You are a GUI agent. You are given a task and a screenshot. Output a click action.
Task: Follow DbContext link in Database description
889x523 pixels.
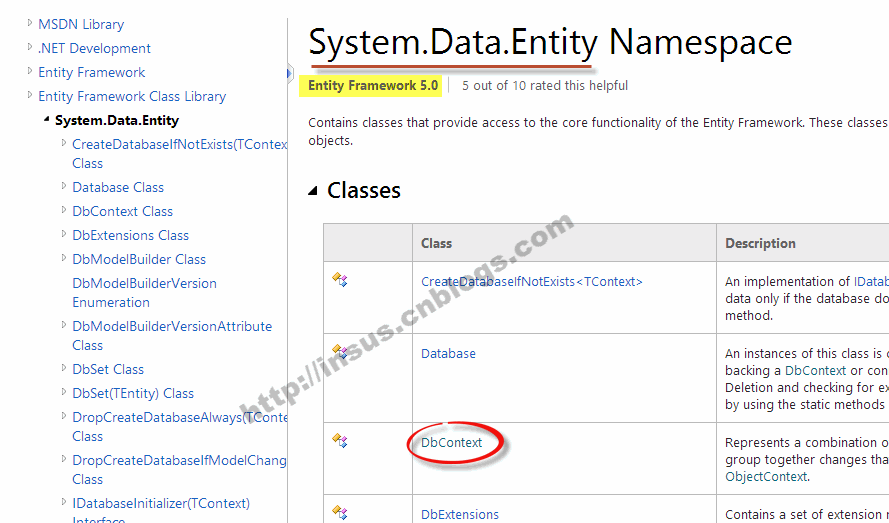pyautogui.click(x=815, y=370)
